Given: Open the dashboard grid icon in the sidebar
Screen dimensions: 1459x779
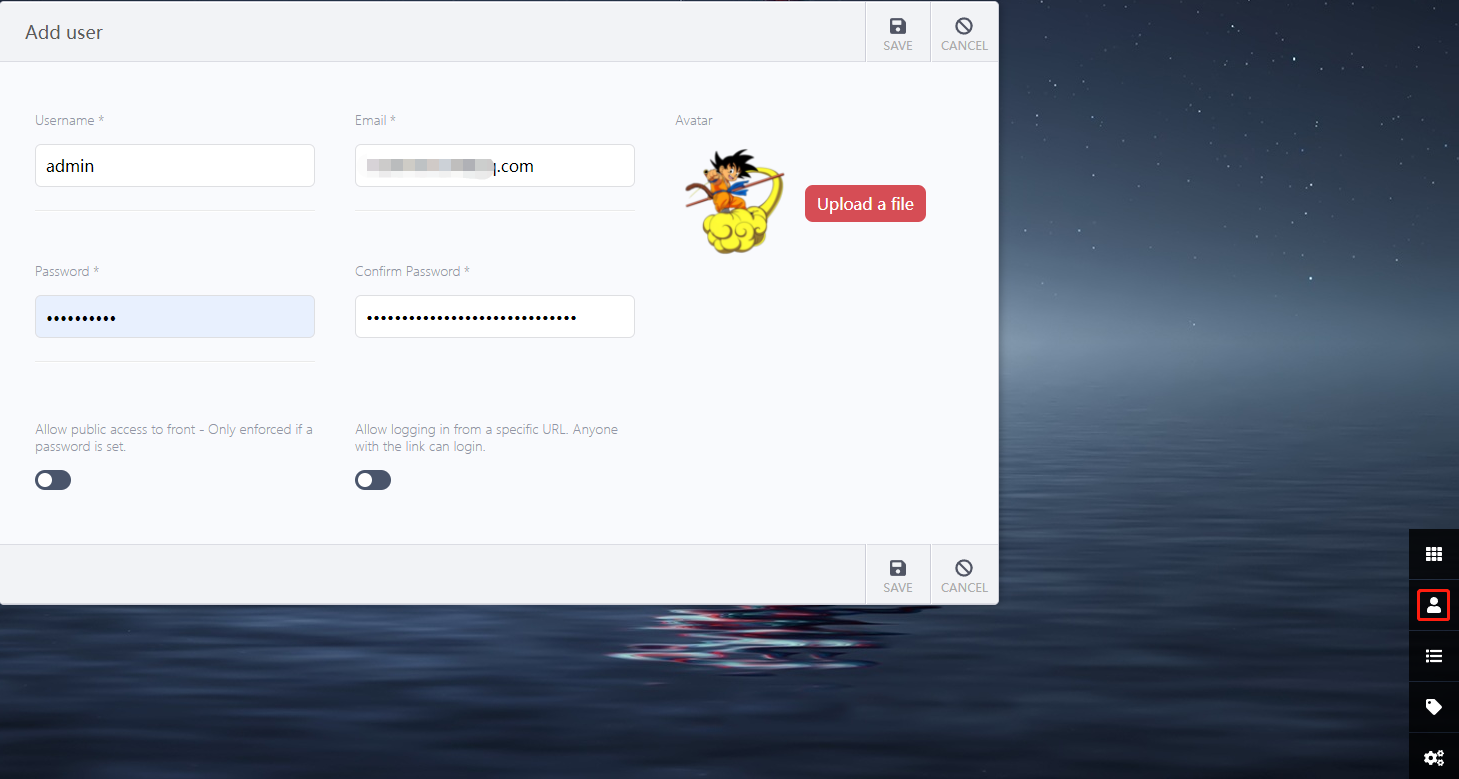Looking at the screenshot, I should pos(1433,554).
